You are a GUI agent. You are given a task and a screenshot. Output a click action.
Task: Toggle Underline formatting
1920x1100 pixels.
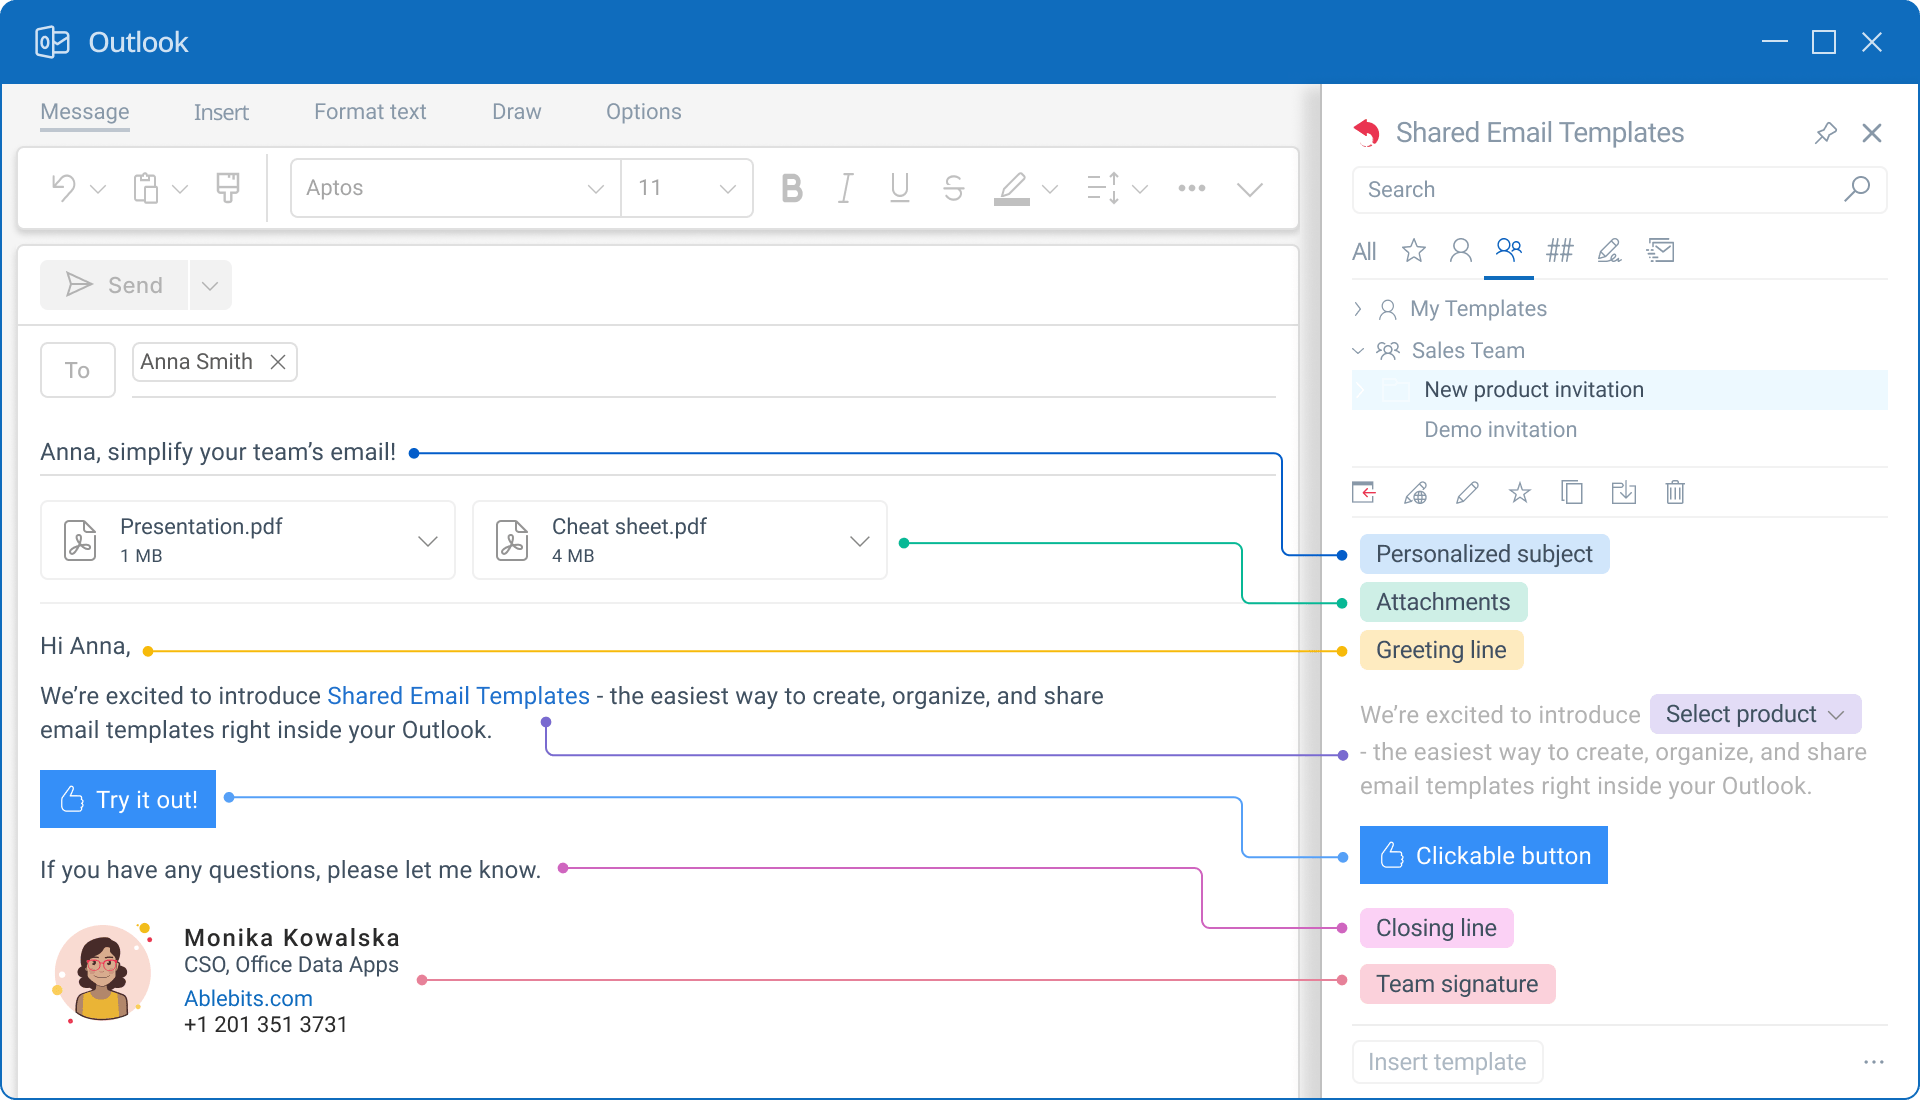(900, 188)
